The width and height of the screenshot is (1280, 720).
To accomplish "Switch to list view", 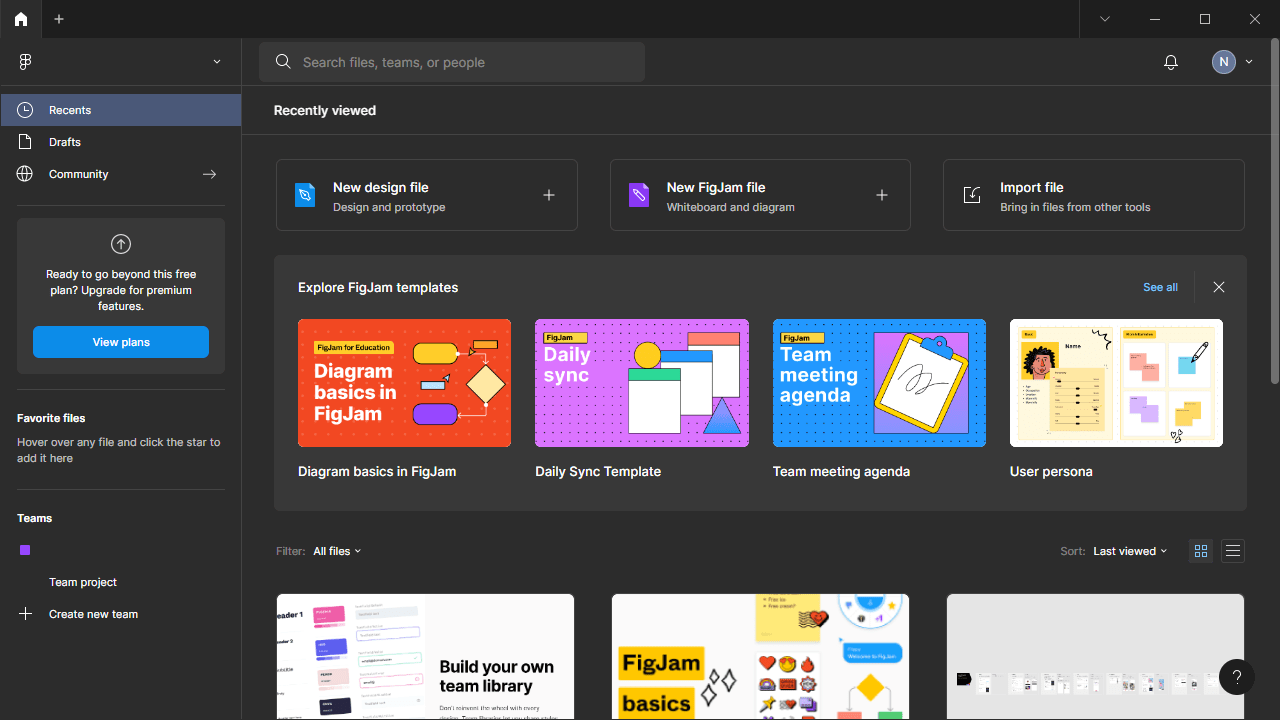I will pos(1233,551).
